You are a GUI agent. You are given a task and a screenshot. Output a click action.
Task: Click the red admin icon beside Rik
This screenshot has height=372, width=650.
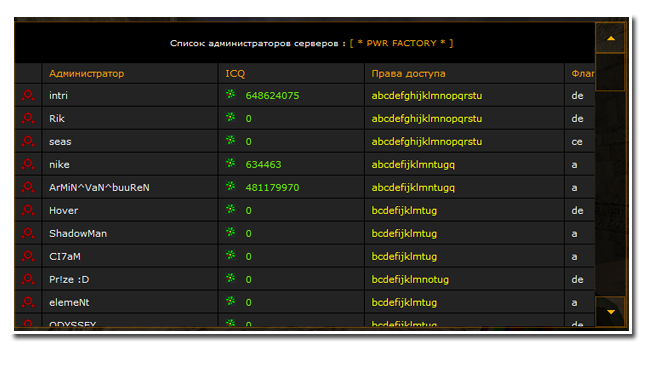tap(28, 118)
